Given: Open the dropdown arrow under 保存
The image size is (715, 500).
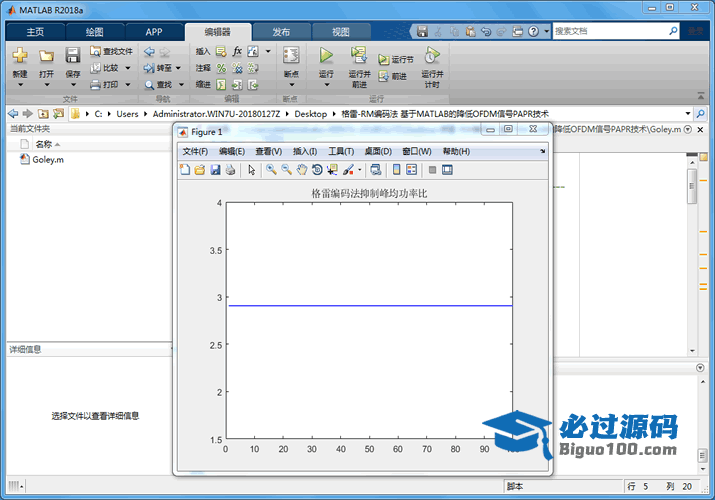Looking at the screenshot, I should [x=73, y=85].
